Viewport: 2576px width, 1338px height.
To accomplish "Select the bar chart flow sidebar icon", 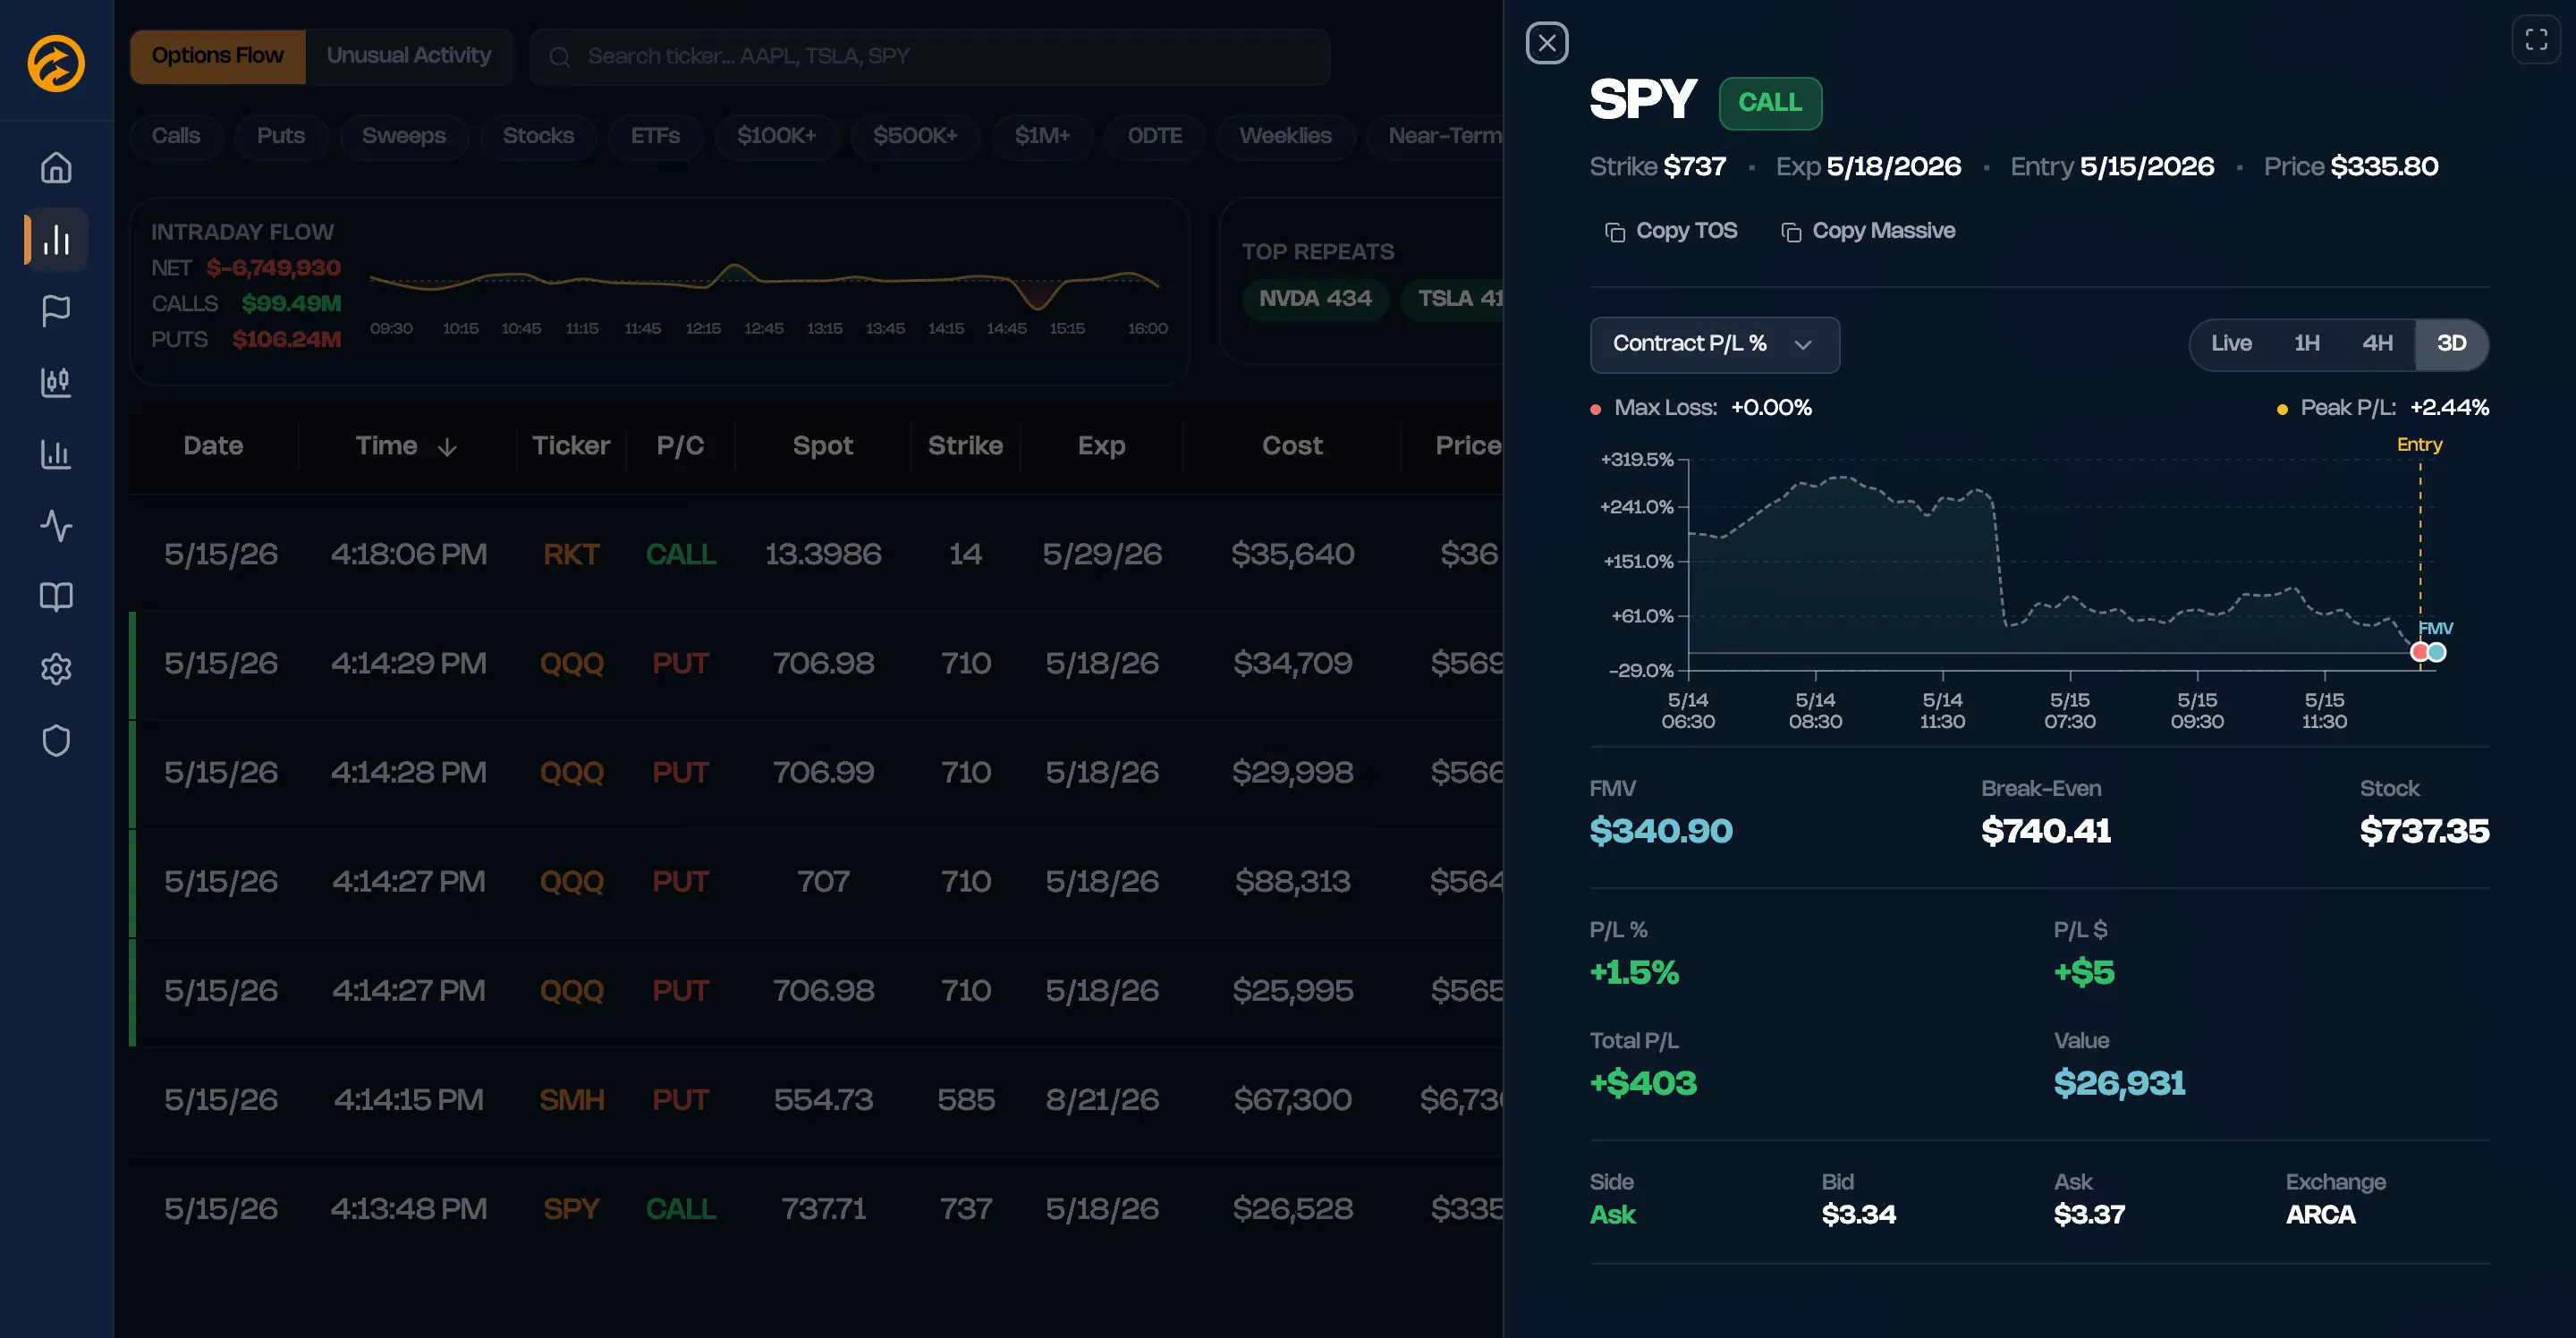I will (x=56, y=239).
